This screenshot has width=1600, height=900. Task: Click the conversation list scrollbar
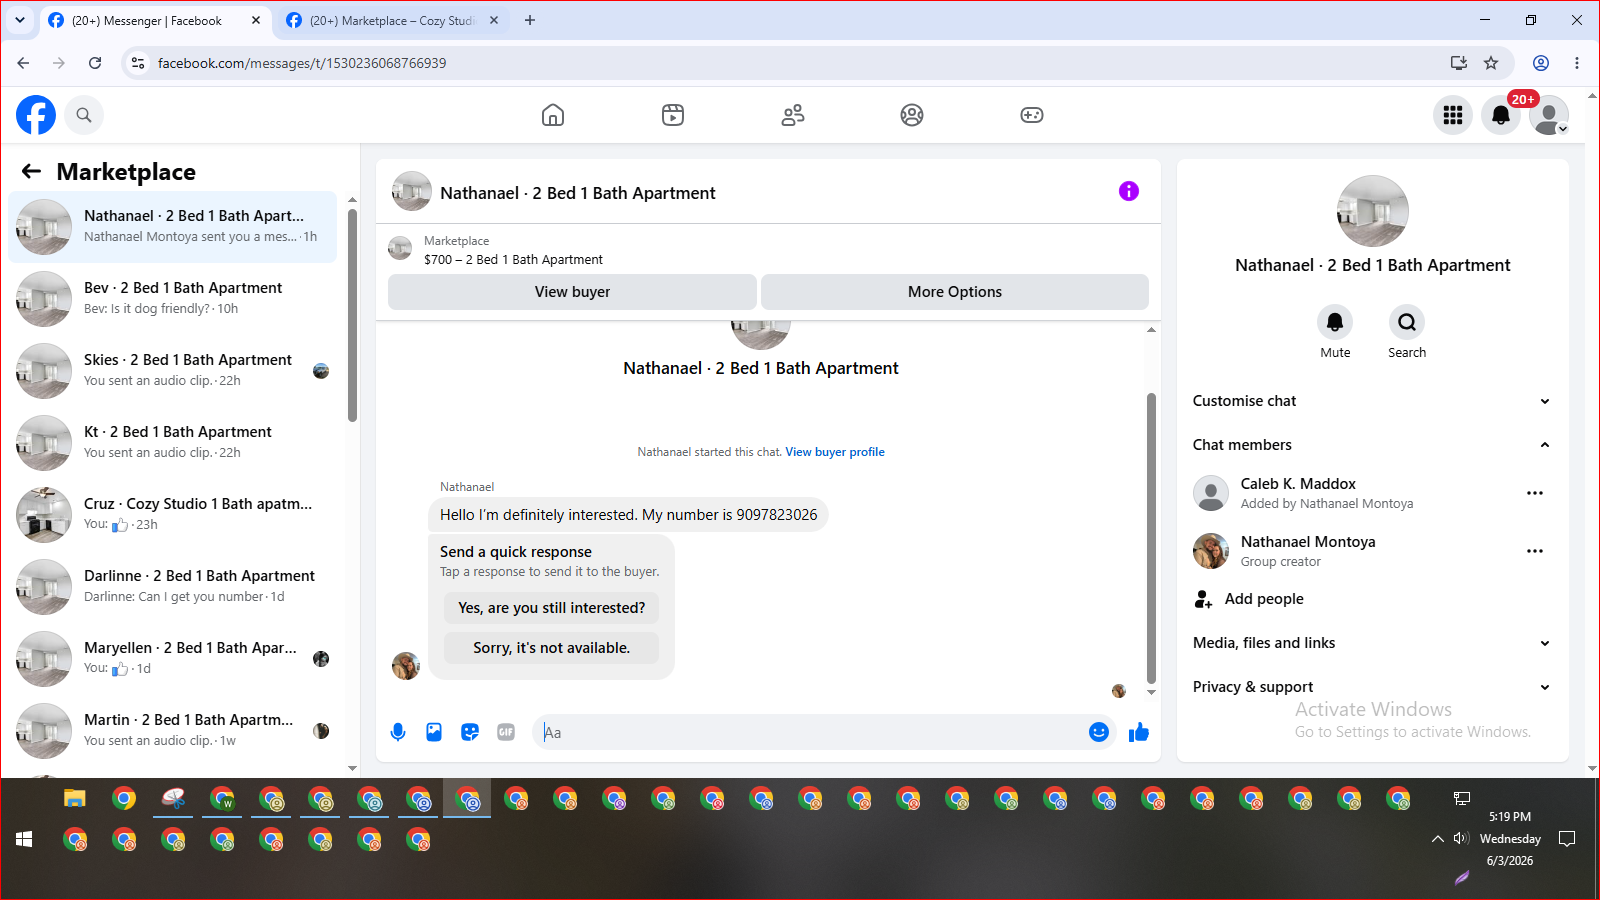[352, 315]
